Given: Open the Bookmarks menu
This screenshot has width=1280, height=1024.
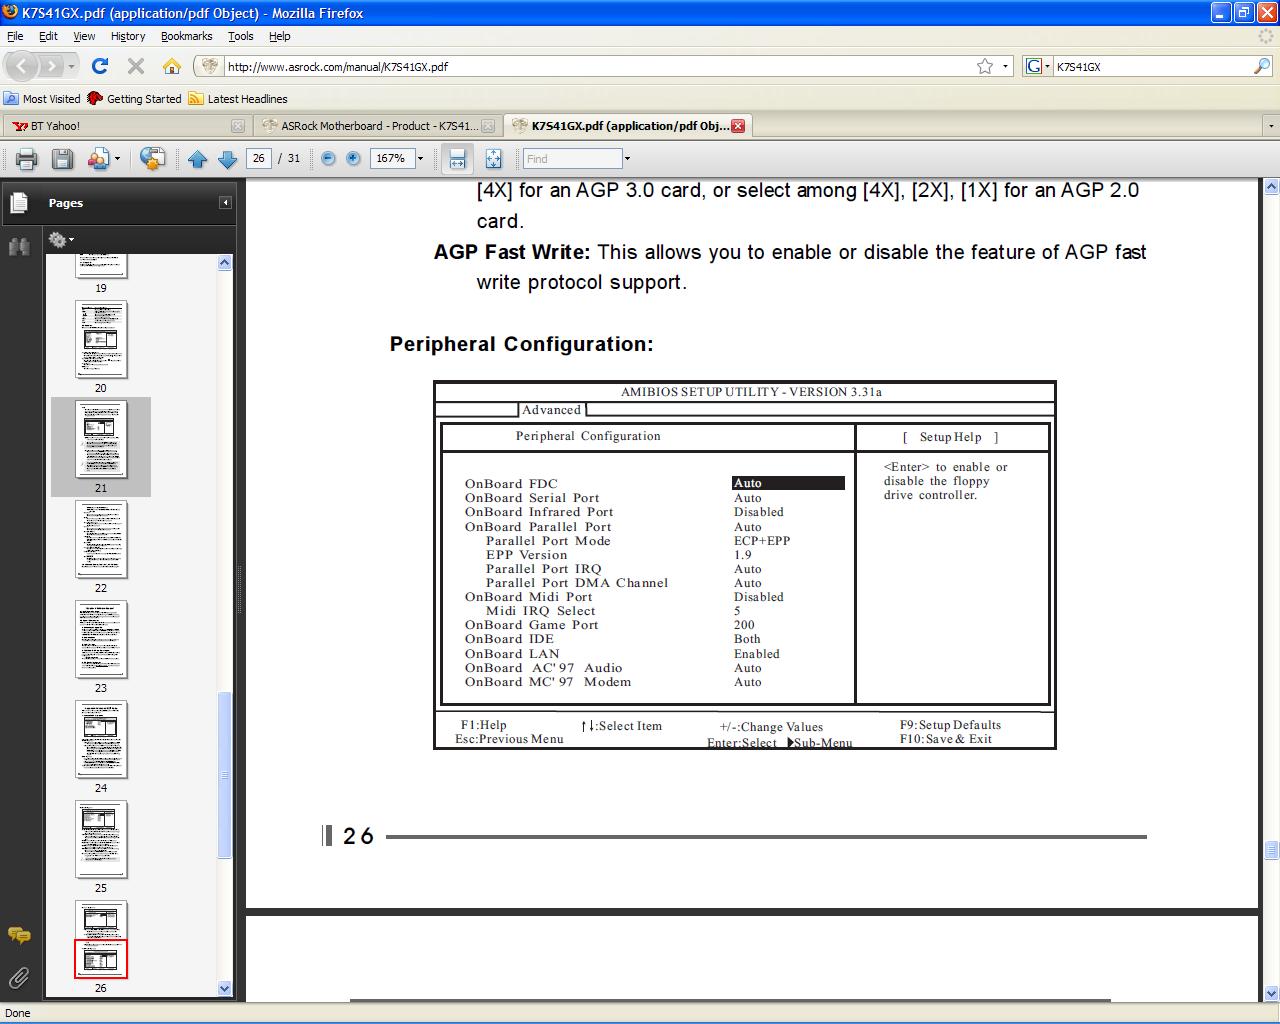Looking at the screenshot, I should coord(186,36).
